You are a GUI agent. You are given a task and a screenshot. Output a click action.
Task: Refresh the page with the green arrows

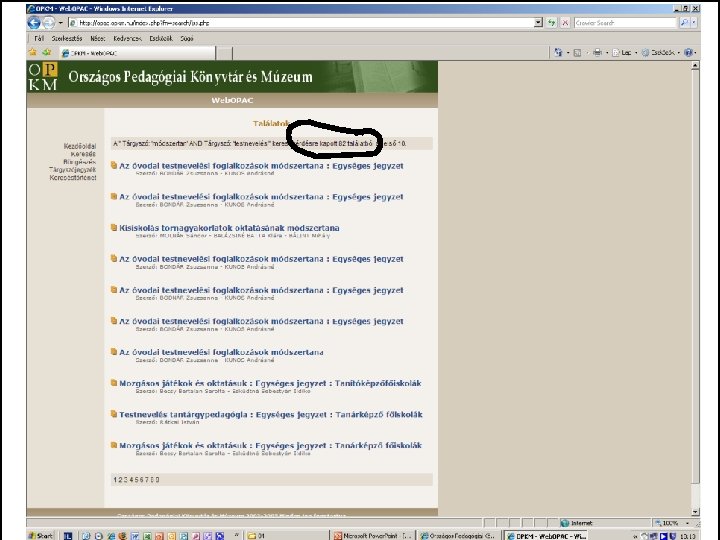551,22
